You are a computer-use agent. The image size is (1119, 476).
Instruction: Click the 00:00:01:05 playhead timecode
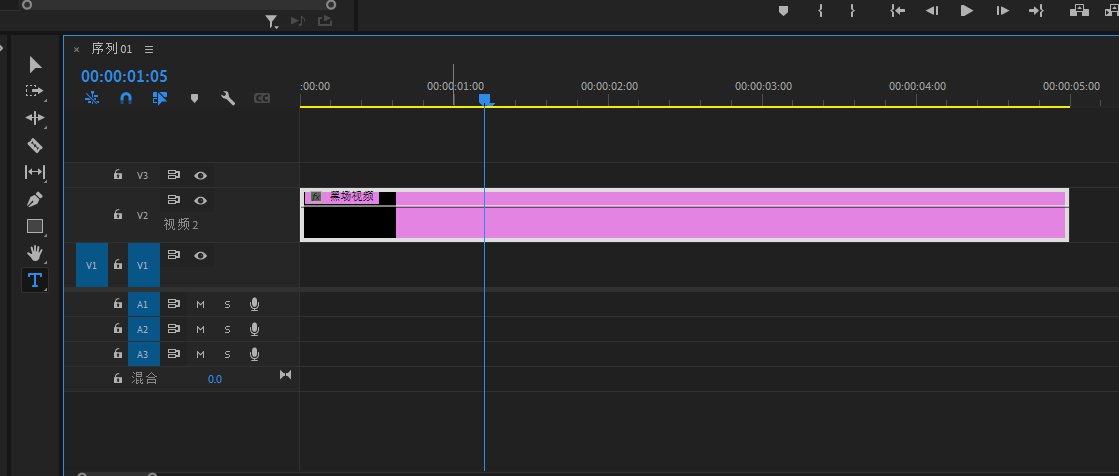(124, 76)
